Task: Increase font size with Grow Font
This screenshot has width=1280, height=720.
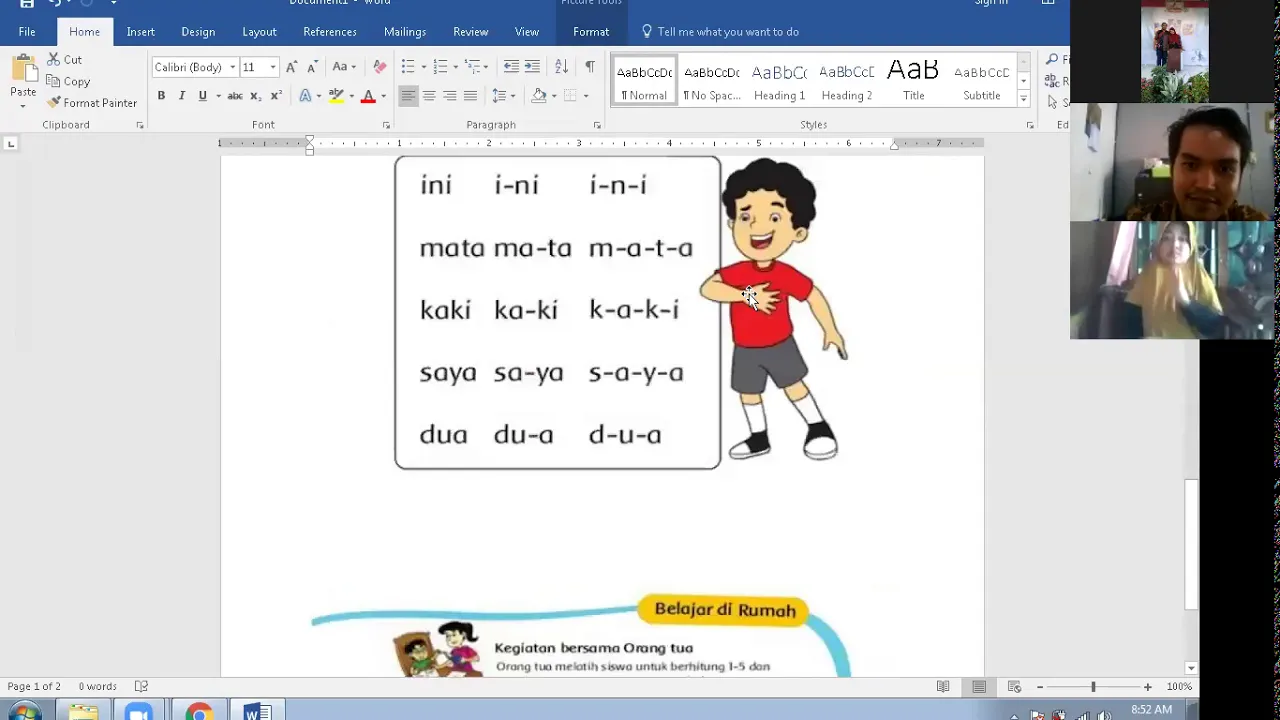Action: [x=291, y=67]
